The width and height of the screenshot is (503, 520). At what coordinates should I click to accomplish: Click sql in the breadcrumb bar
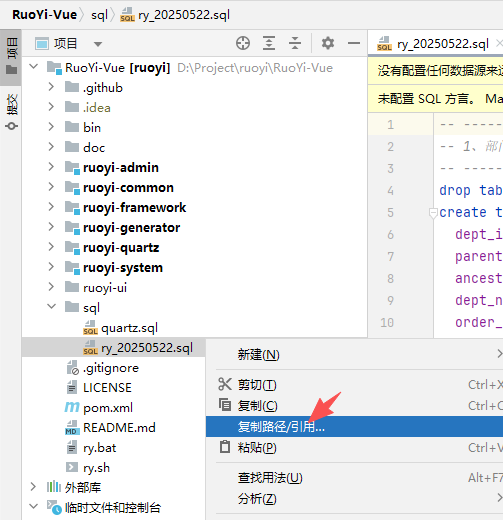[99, 15]
